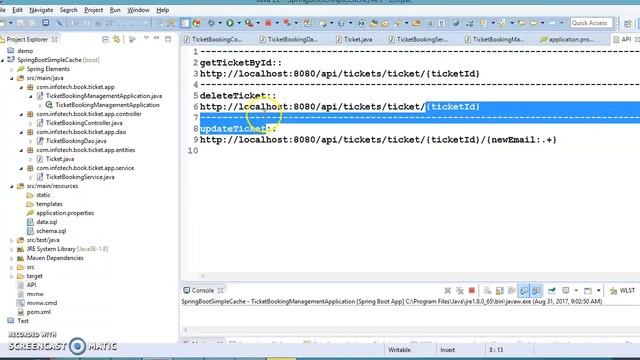Click Show Console on Standard Out icon
The width and height of the screenshot is (640, 360).
point(524,291)
